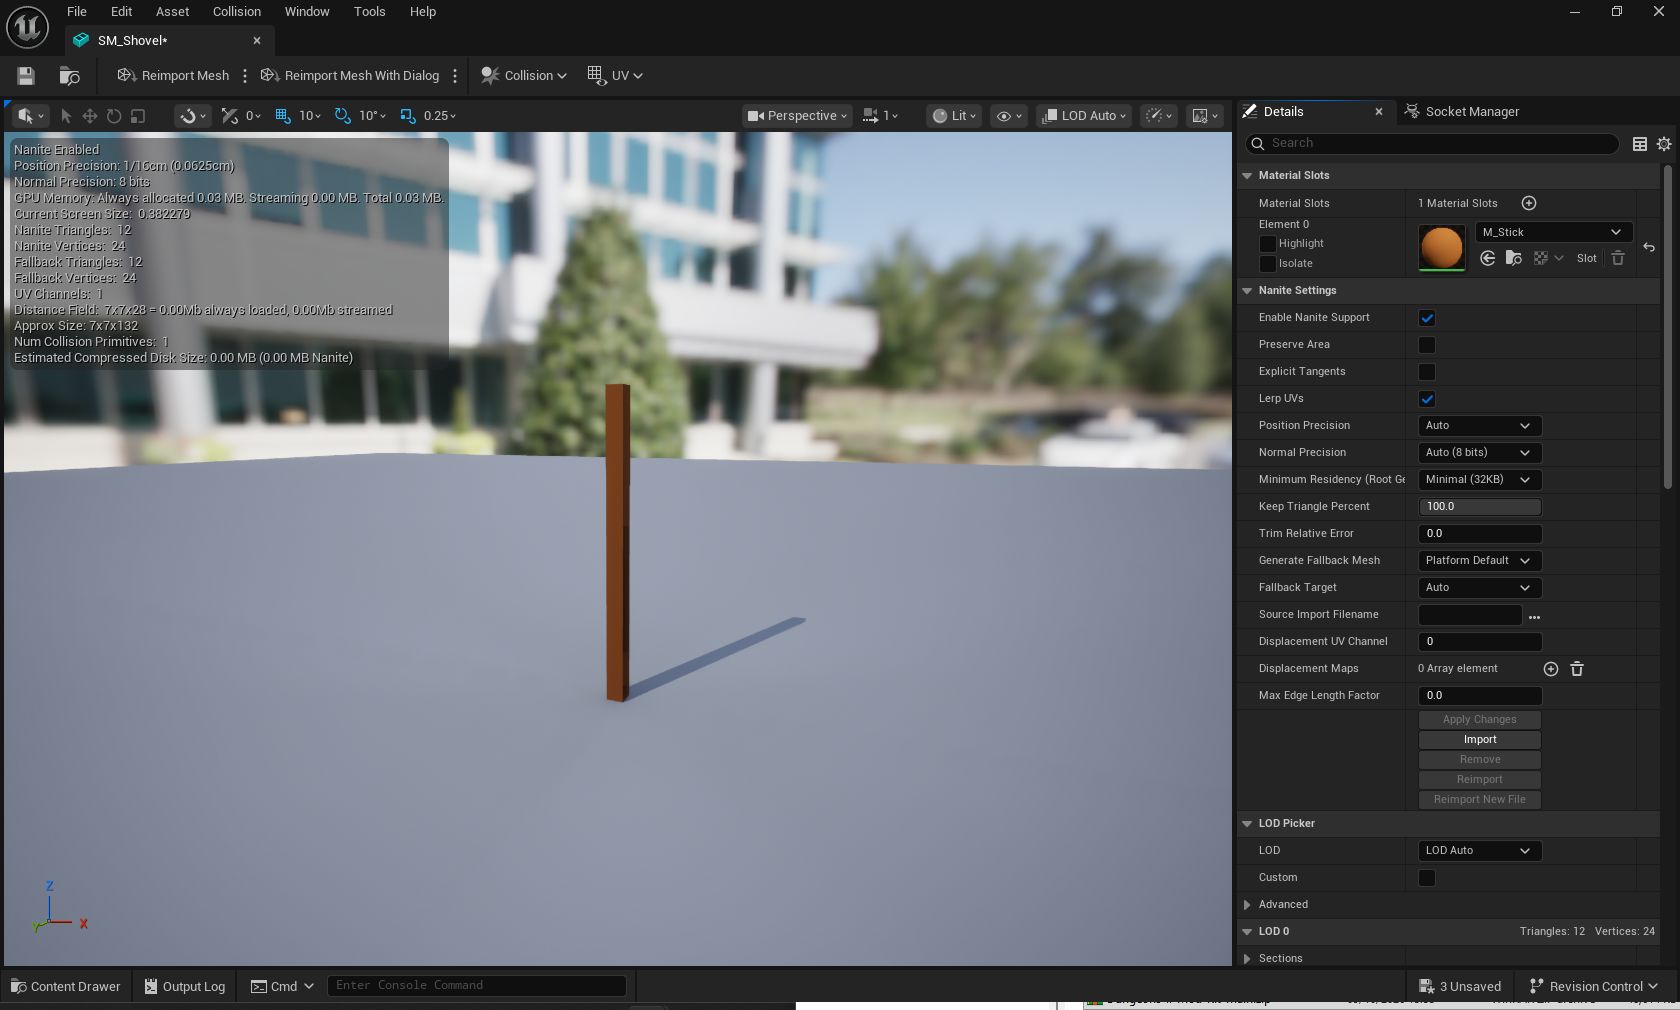This screenshot has height=1010, width=1680.
Task: Click the M_Stick material thumbnail
Action: coord(1441,248)
